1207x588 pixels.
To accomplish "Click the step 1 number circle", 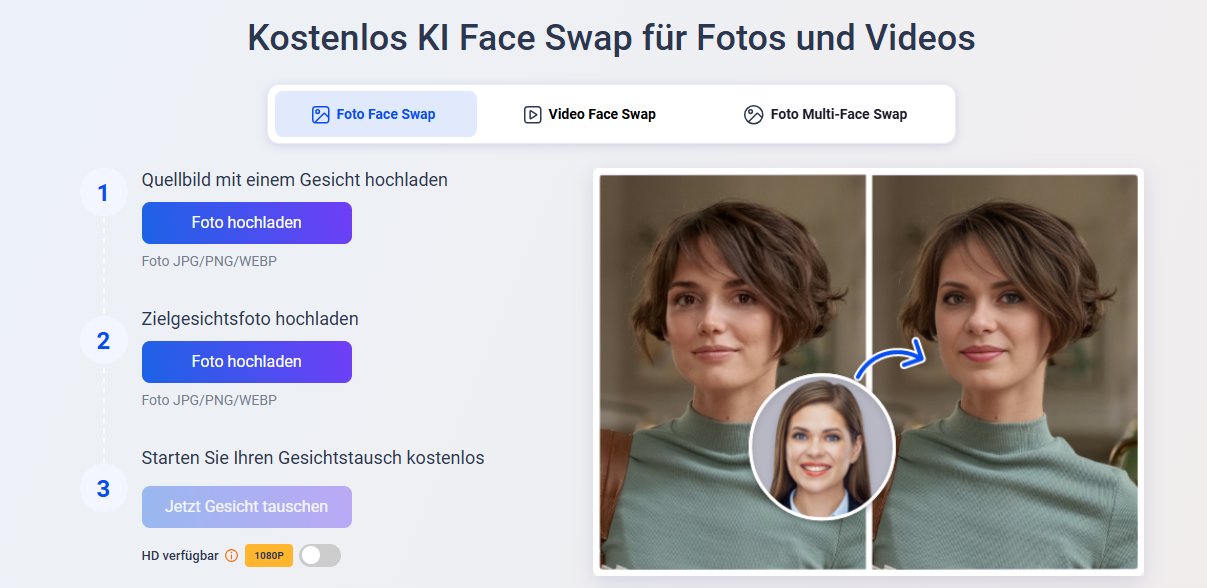I will [104, 192].
